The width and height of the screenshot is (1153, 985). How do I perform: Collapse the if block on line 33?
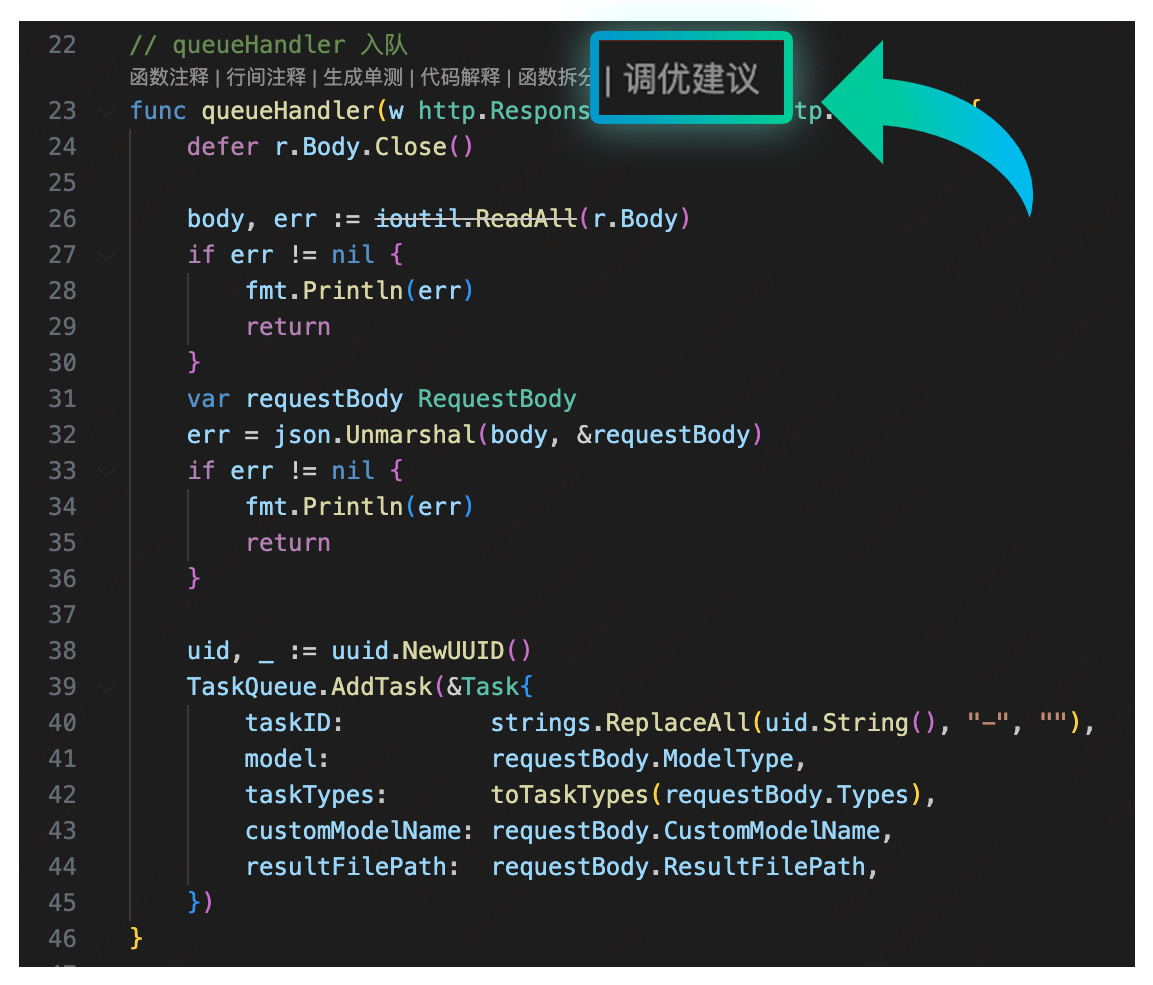click(x=106, y=471)
